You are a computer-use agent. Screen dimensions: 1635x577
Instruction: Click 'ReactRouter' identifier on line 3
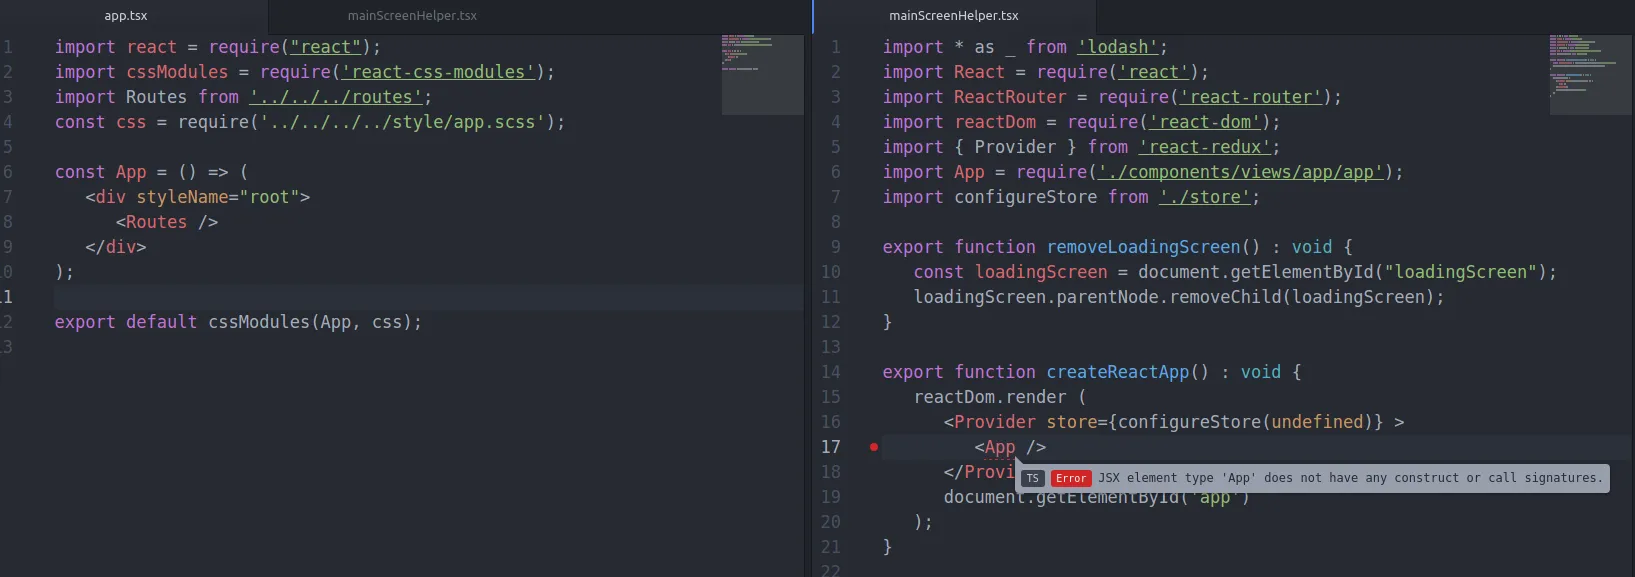[1010, 97]
